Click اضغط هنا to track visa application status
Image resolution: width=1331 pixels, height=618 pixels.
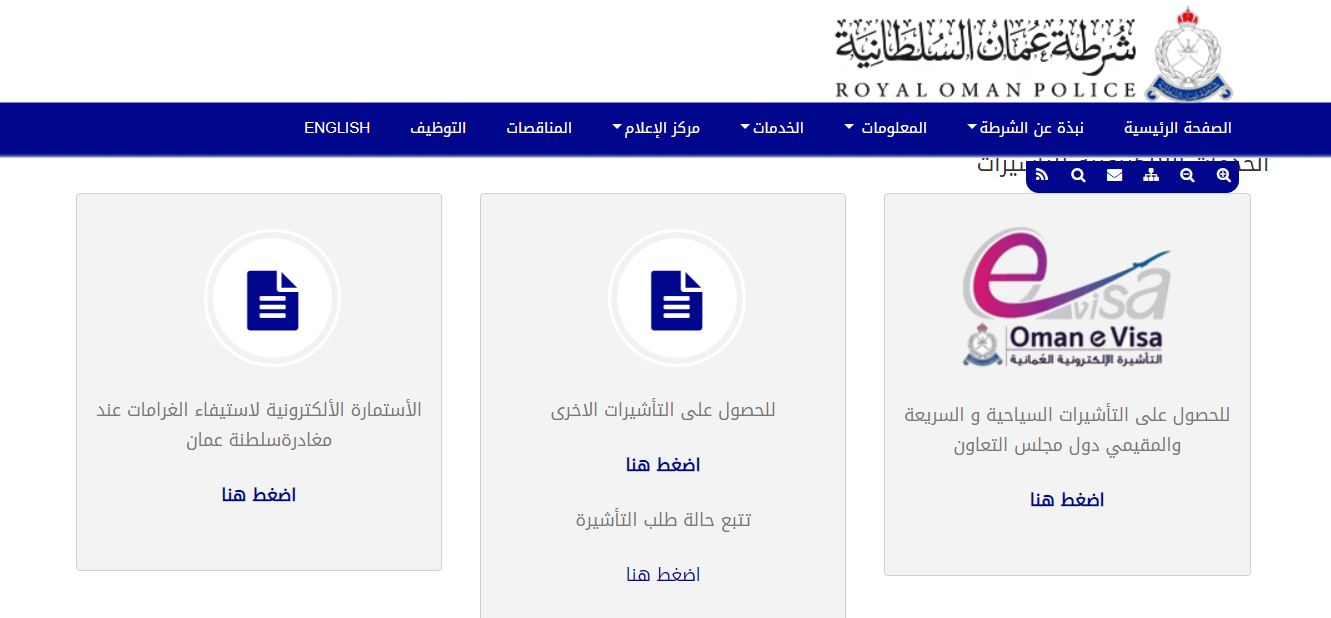663,573
